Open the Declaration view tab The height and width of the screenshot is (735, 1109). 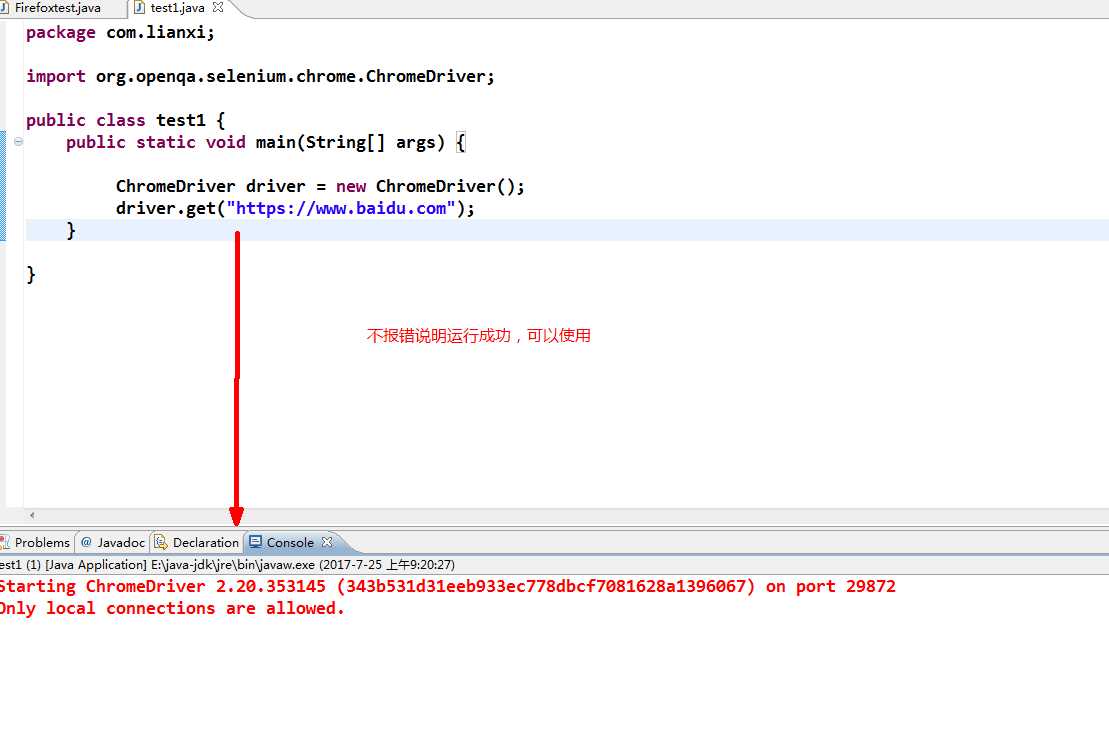(197, 543)
